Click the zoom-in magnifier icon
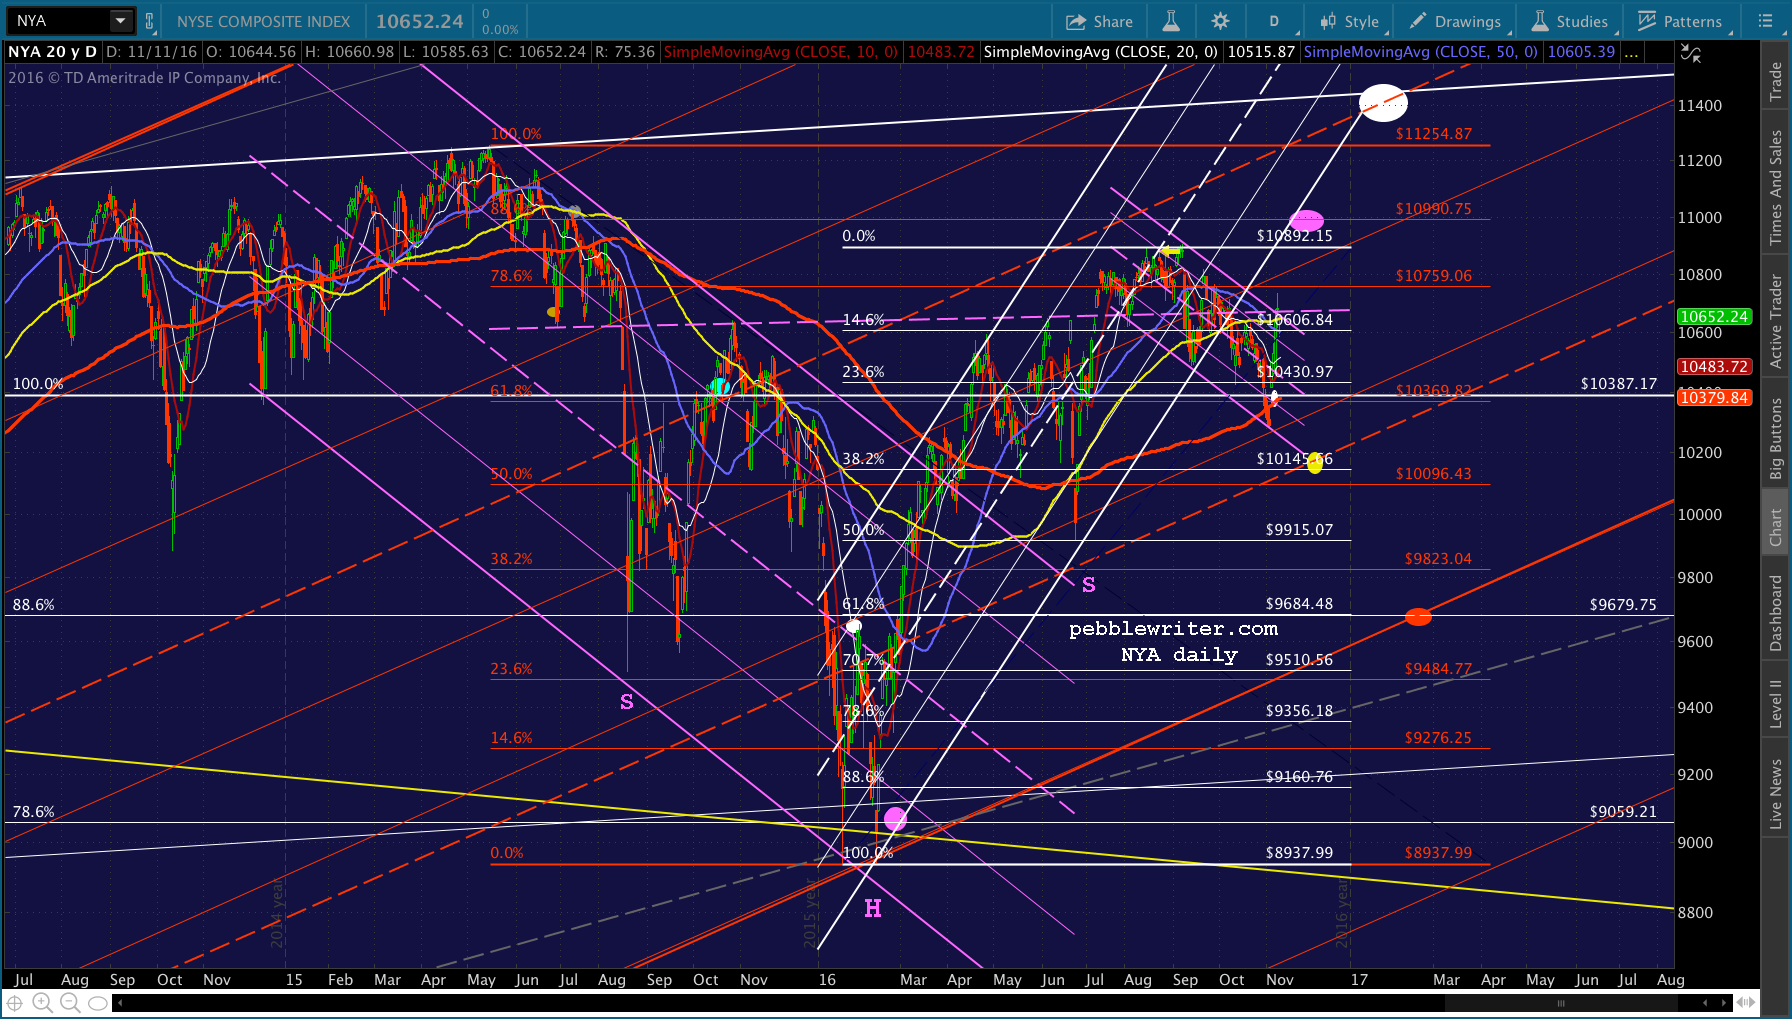1792x1019 pixels. pyautogui.click(x=42, y=1002)
